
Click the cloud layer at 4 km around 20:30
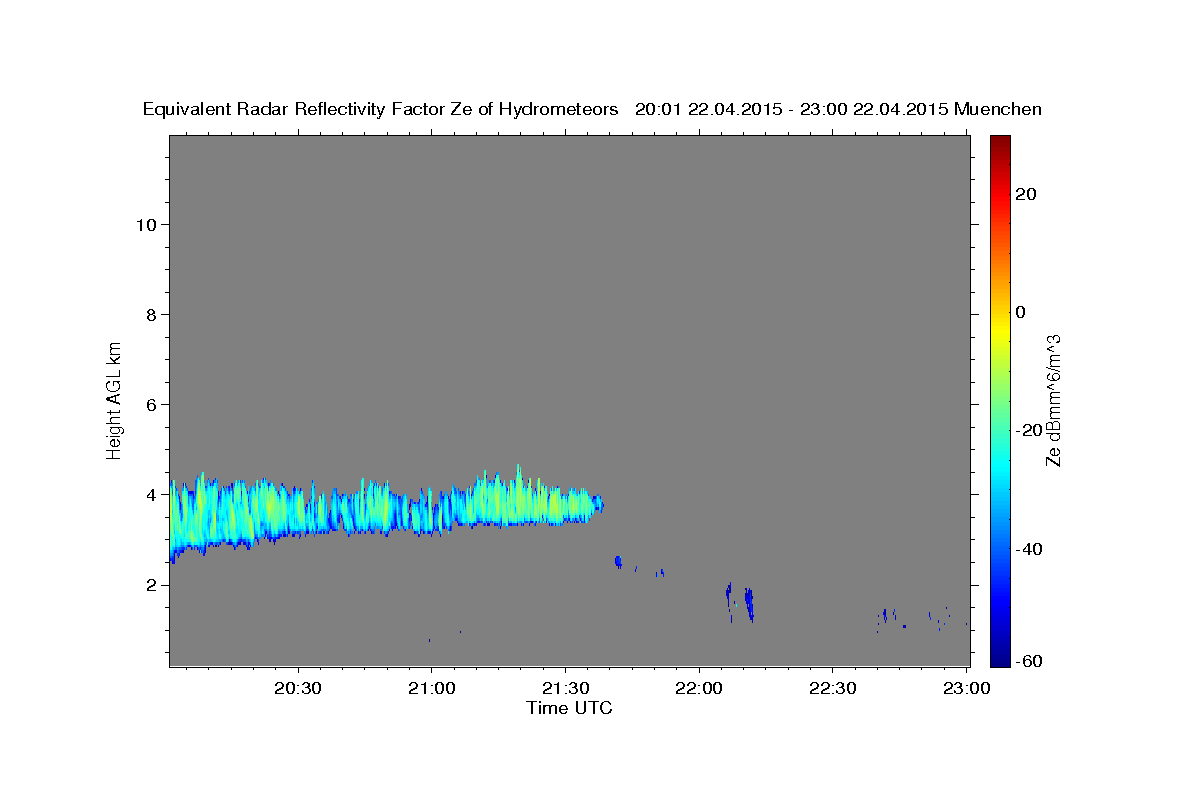pos(297,510)
